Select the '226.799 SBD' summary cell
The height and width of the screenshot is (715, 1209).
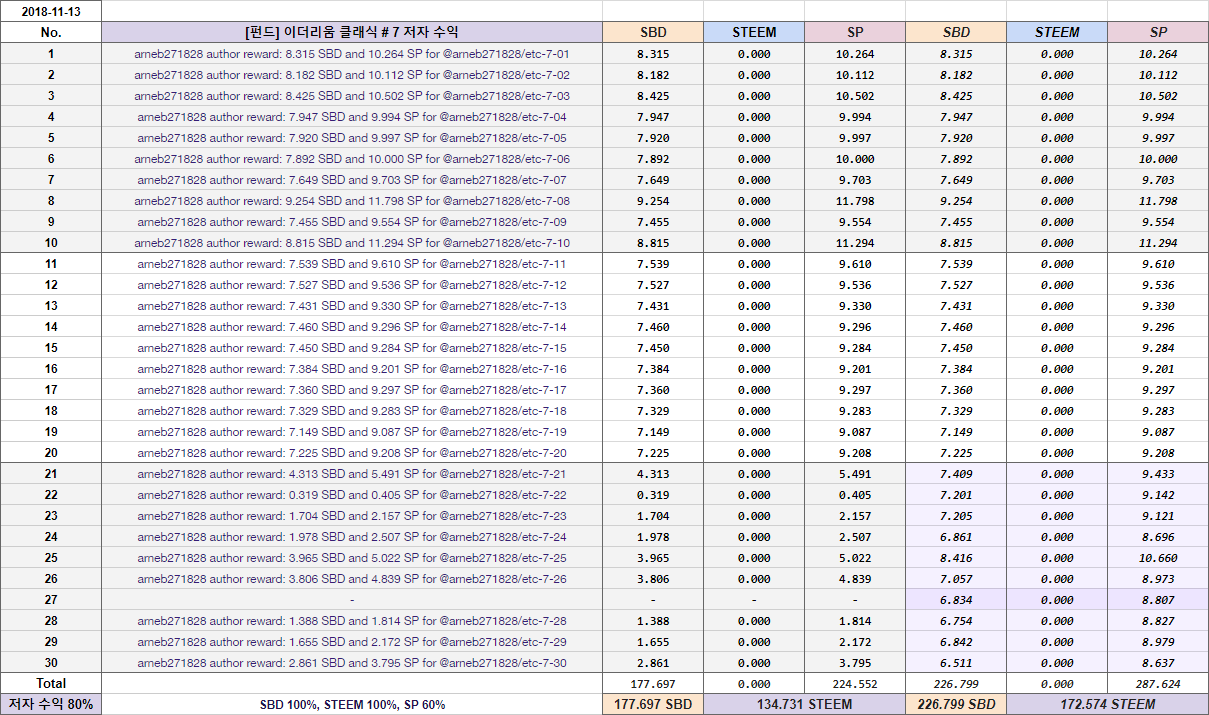956,704
